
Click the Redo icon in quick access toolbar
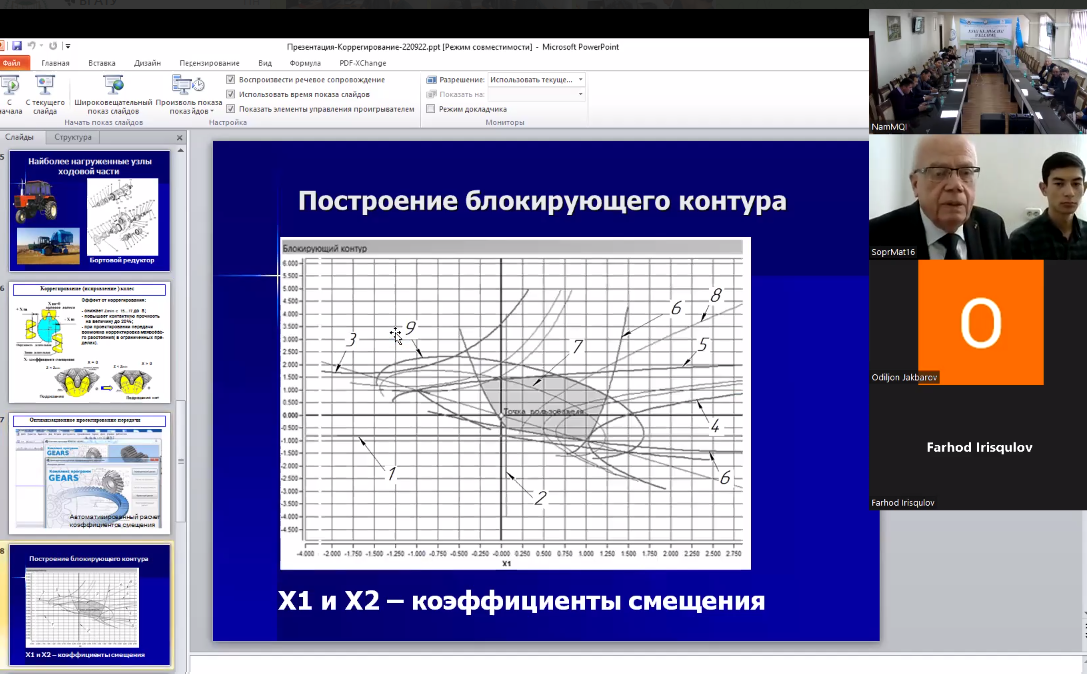coord(52,46)
